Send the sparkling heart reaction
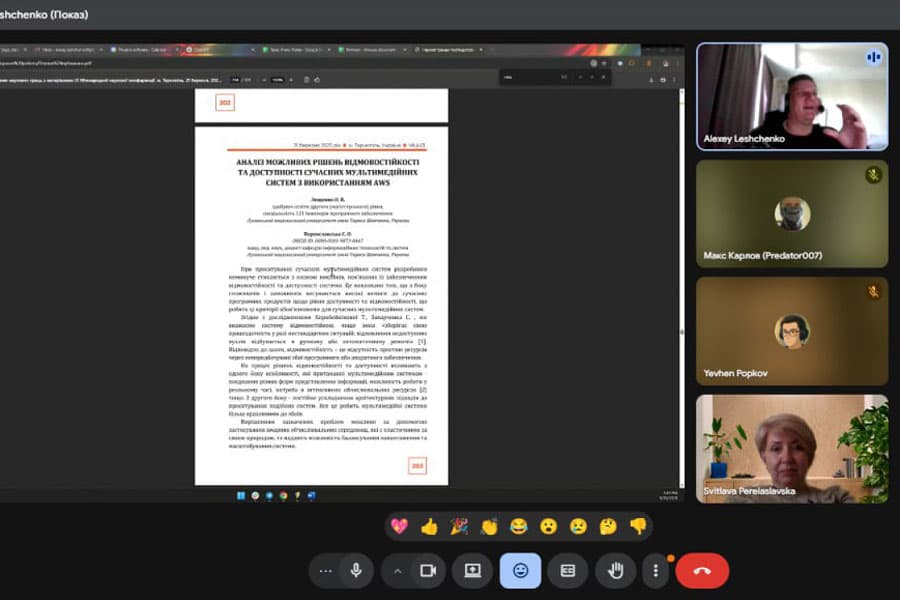The width and height of the screenshot is (900, 600). click(399, 526)
